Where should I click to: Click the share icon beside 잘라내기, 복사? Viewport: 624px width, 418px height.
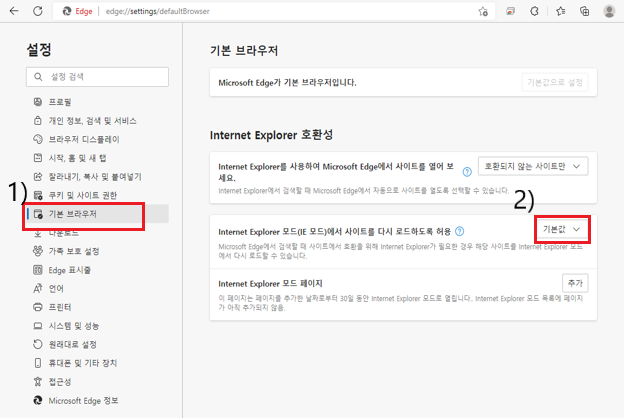click(38, 176)
